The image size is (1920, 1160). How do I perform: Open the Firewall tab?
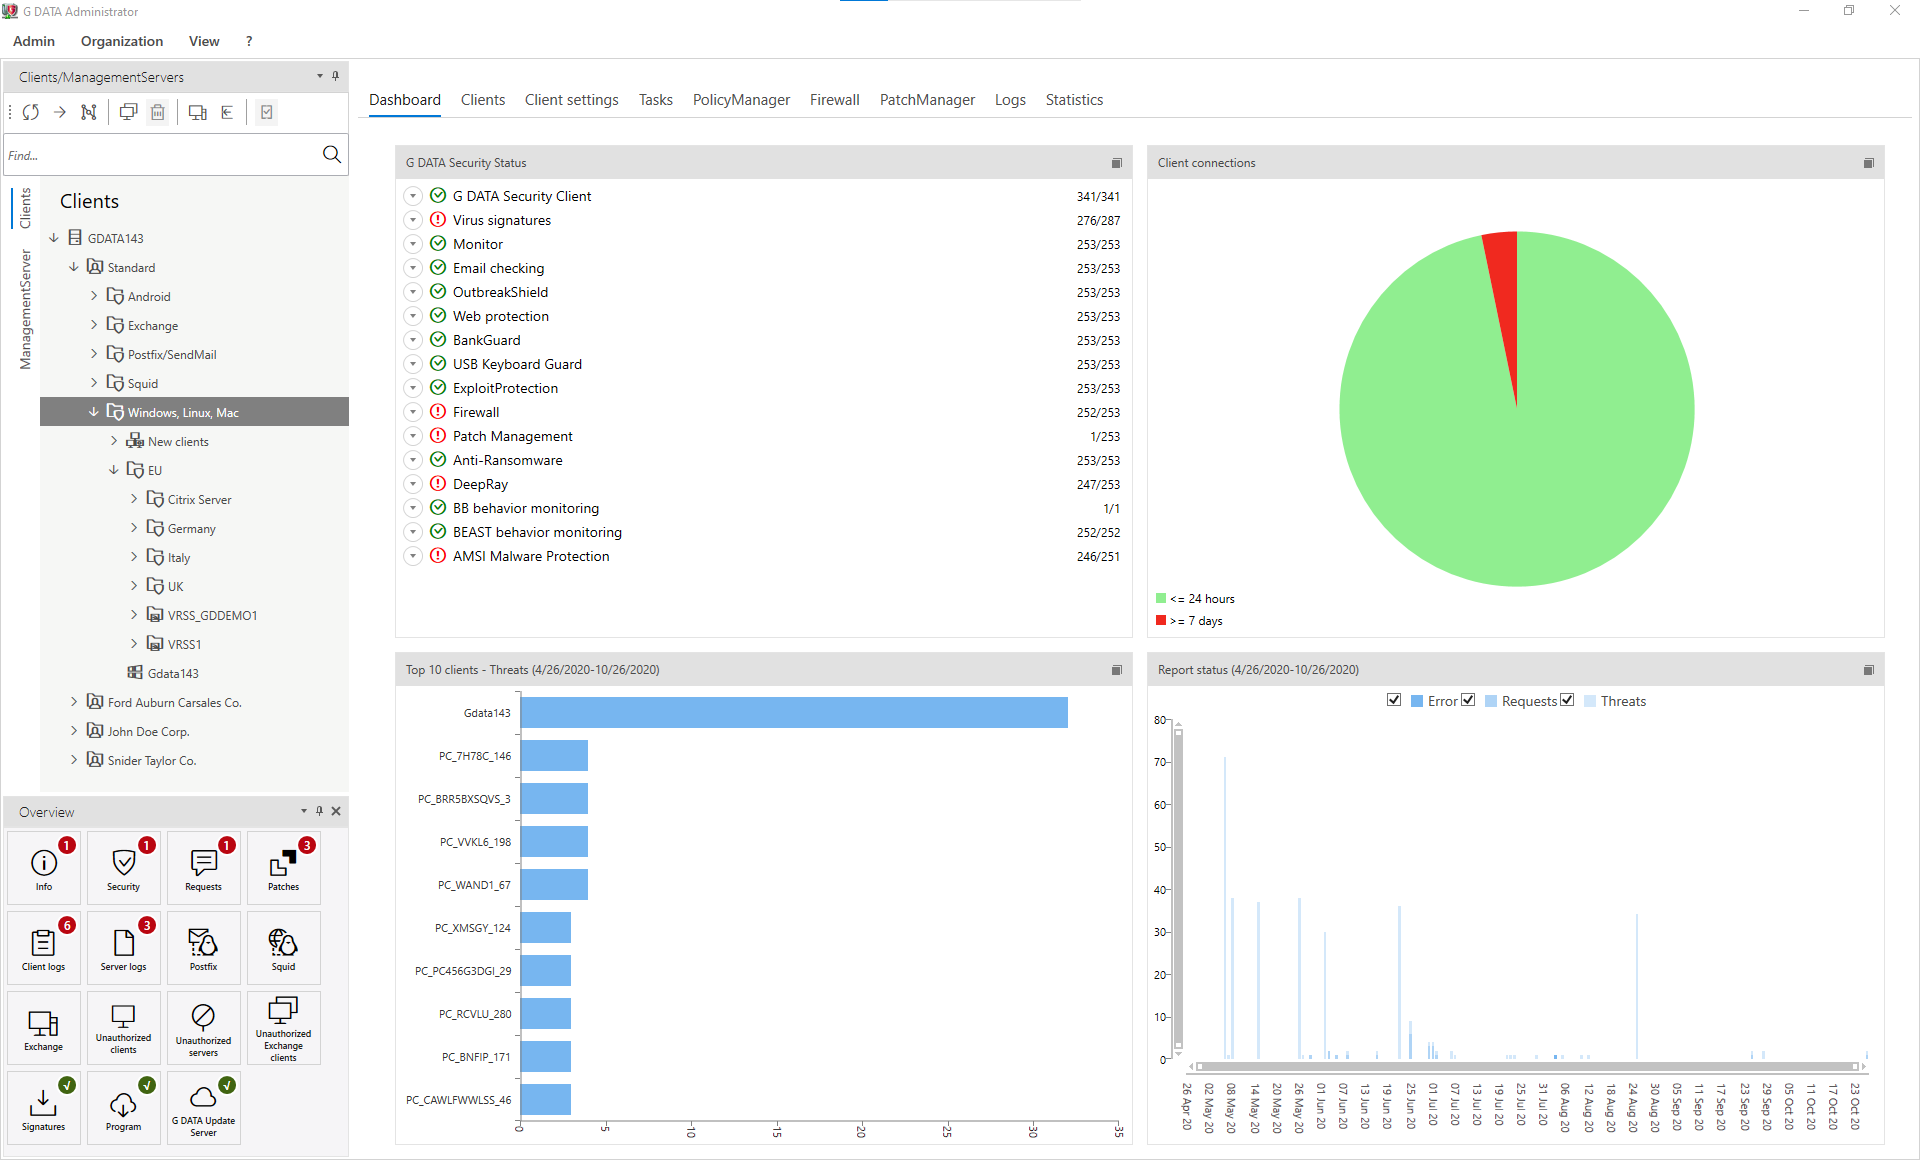pyautogui.click(x=834, y=100)
